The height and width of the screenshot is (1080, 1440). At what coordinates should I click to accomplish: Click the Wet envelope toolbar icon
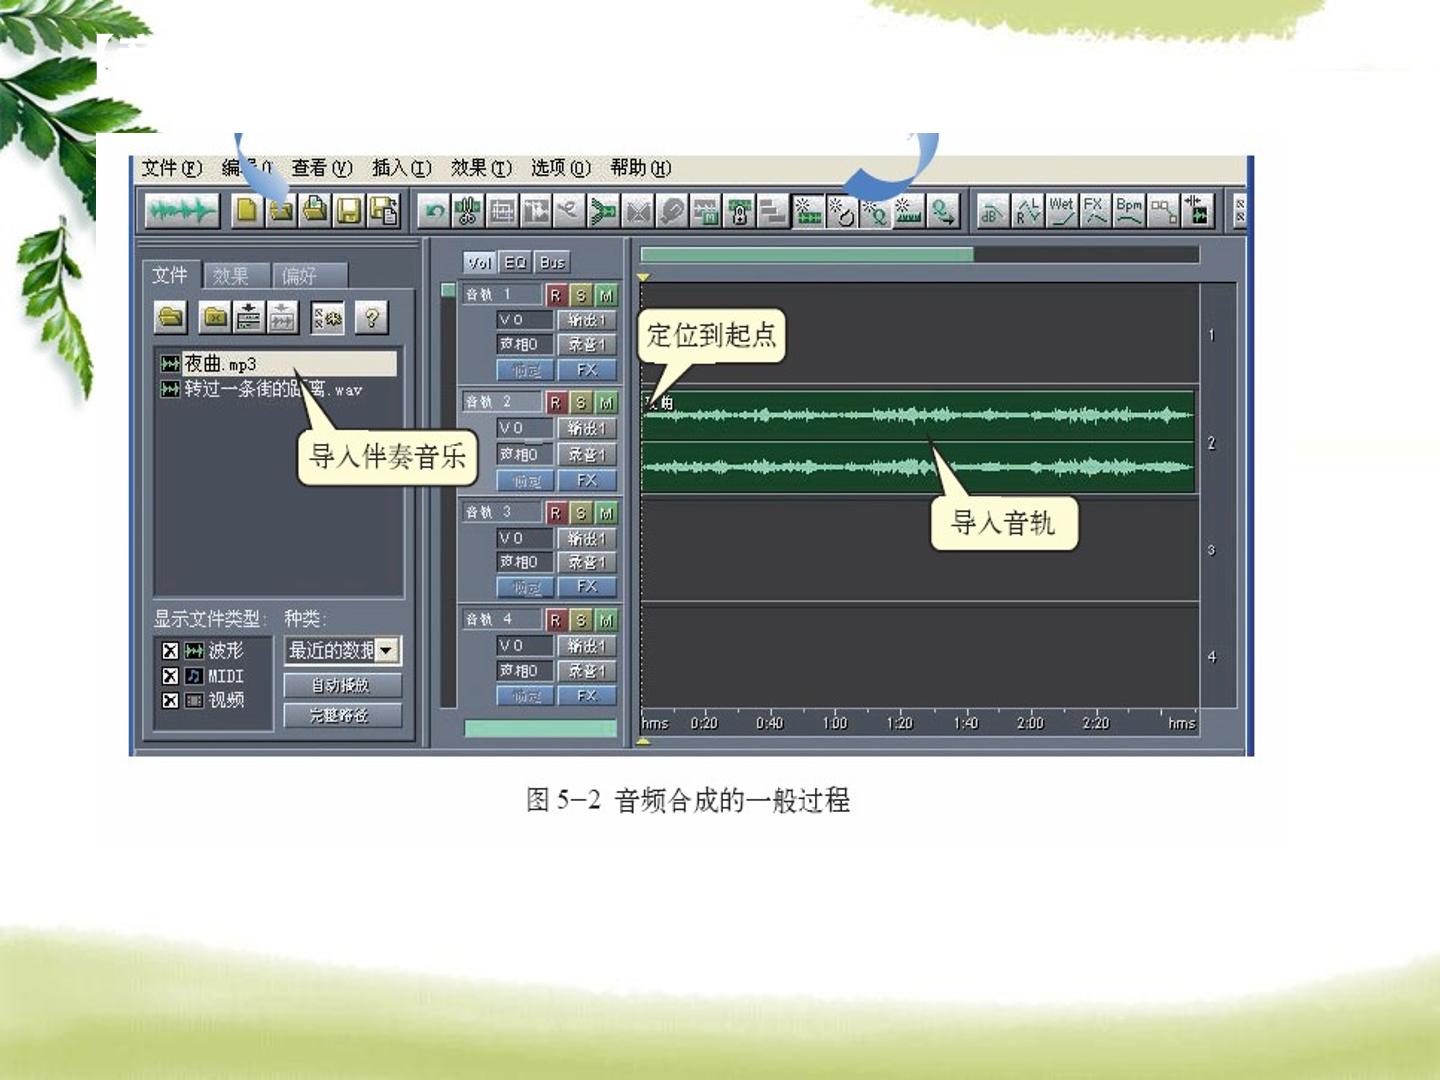[1061, 210]
